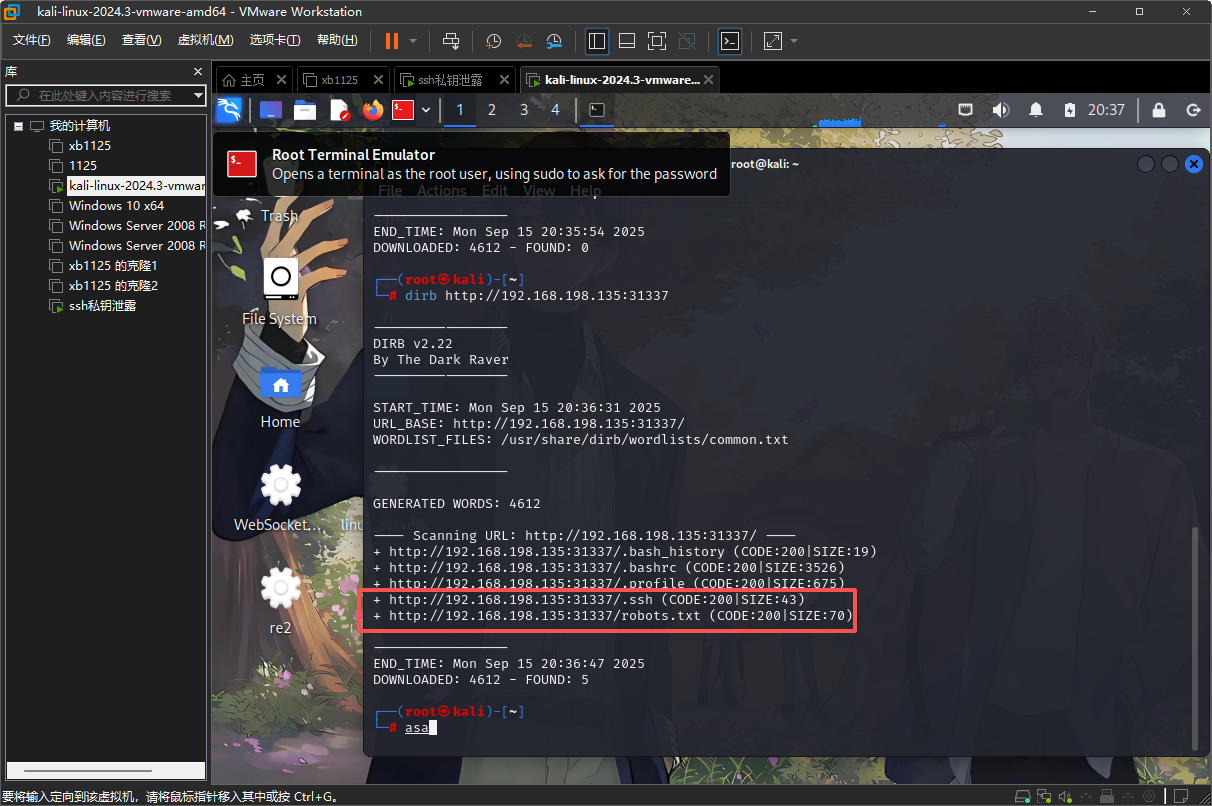1212x806 pixels.
Task: Click the VMware snapshot manager icon
Action: point(555,41)
